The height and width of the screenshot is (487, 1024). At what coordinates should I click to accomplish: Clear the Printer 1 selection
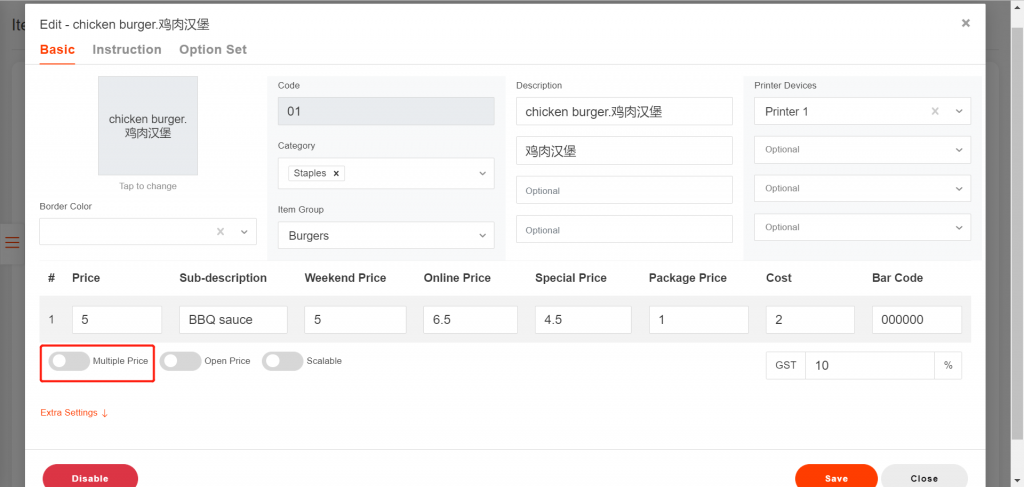935,112
